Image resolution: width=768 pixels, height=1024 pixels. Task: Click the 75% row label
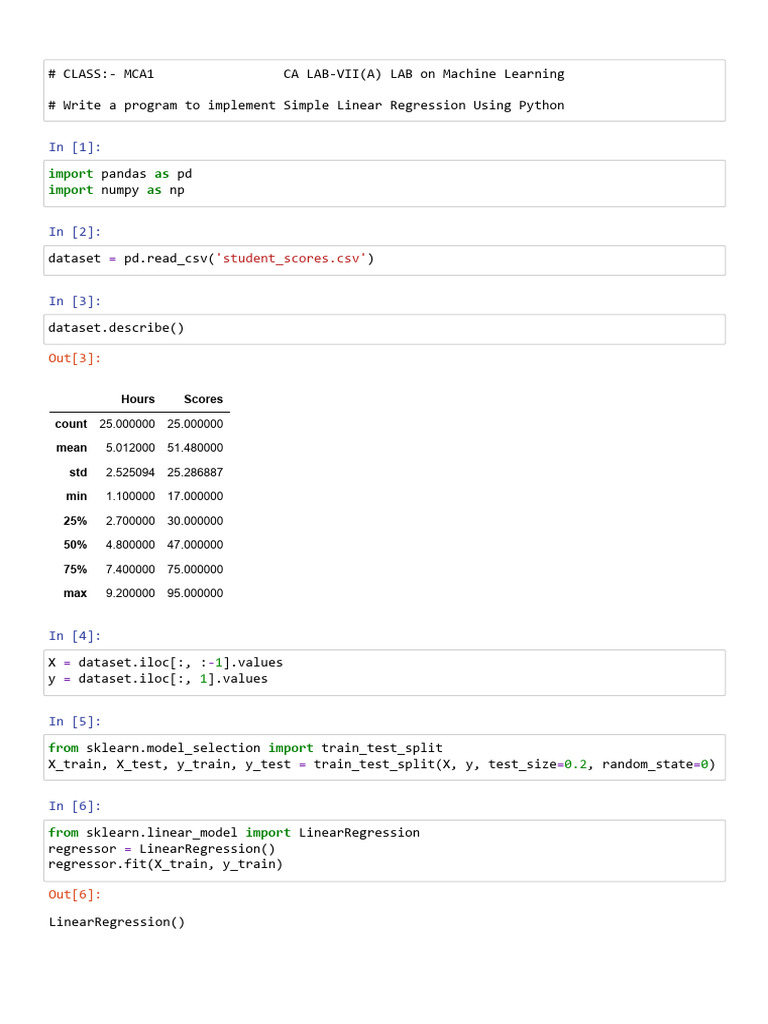tap(75, 569)
